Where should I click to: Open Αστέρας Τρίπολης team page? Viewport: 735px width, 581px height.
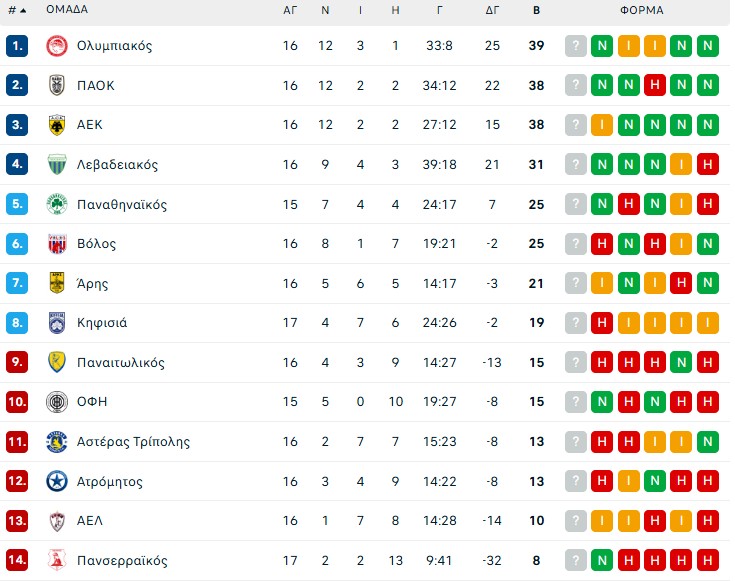coord(133,442)
